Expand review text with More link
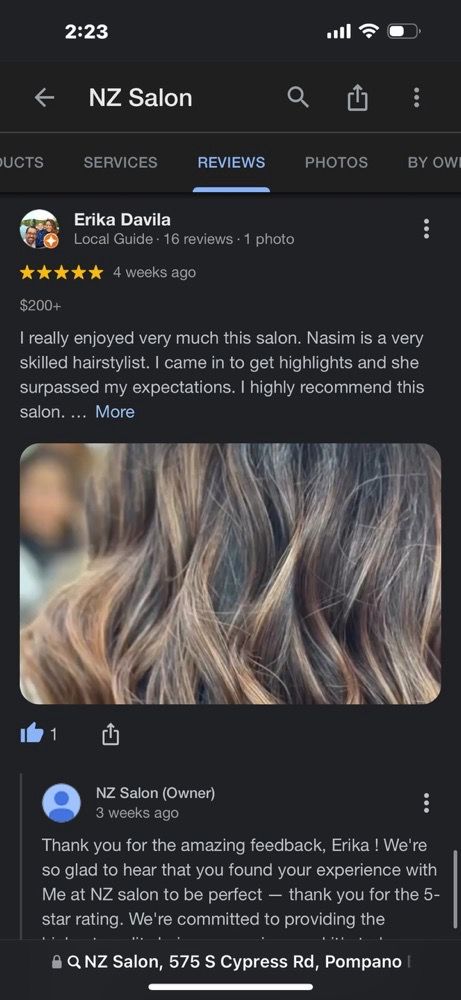This screenshot has height=1000, width=461. pos(115,412)
